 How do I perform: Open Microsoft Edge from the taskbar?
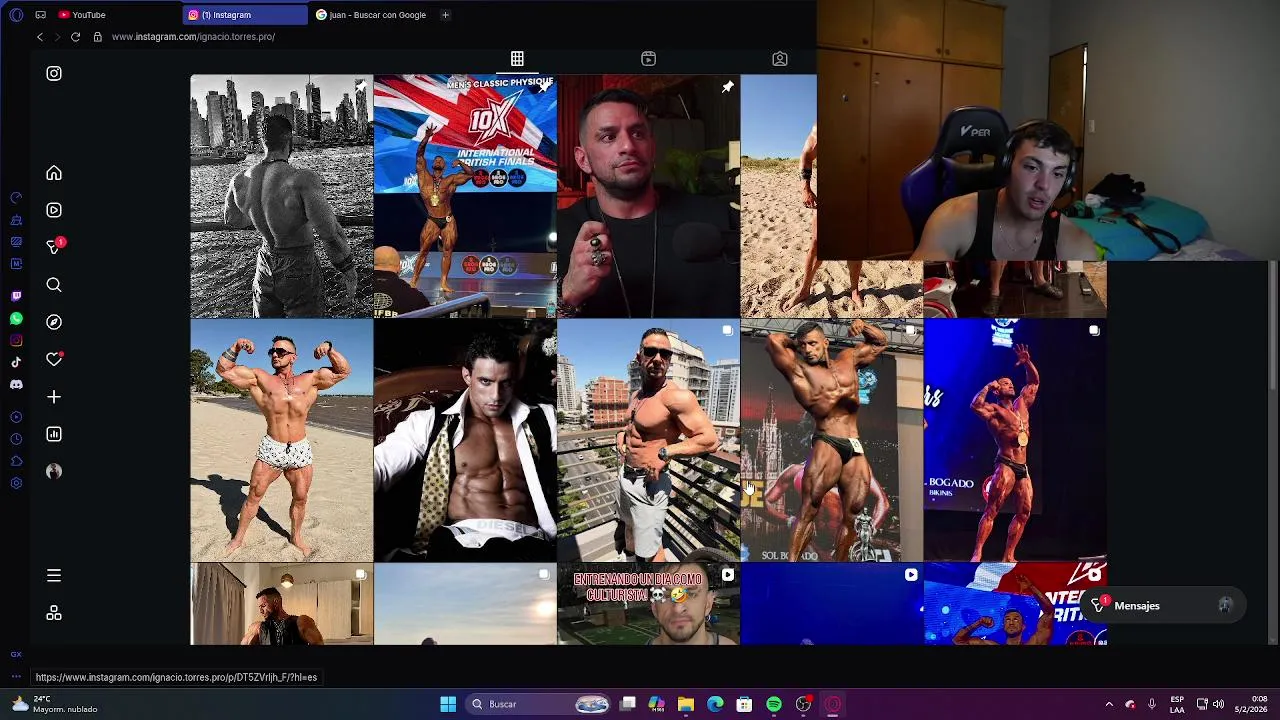point(715,704)
